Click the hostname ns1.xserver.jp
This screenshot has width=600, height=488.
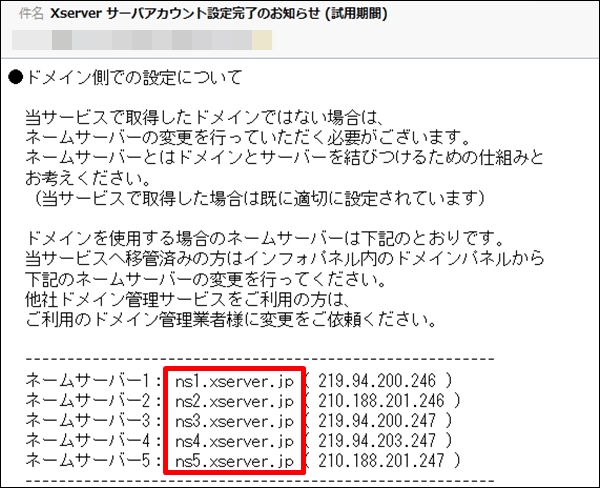(x=234, y=381)
